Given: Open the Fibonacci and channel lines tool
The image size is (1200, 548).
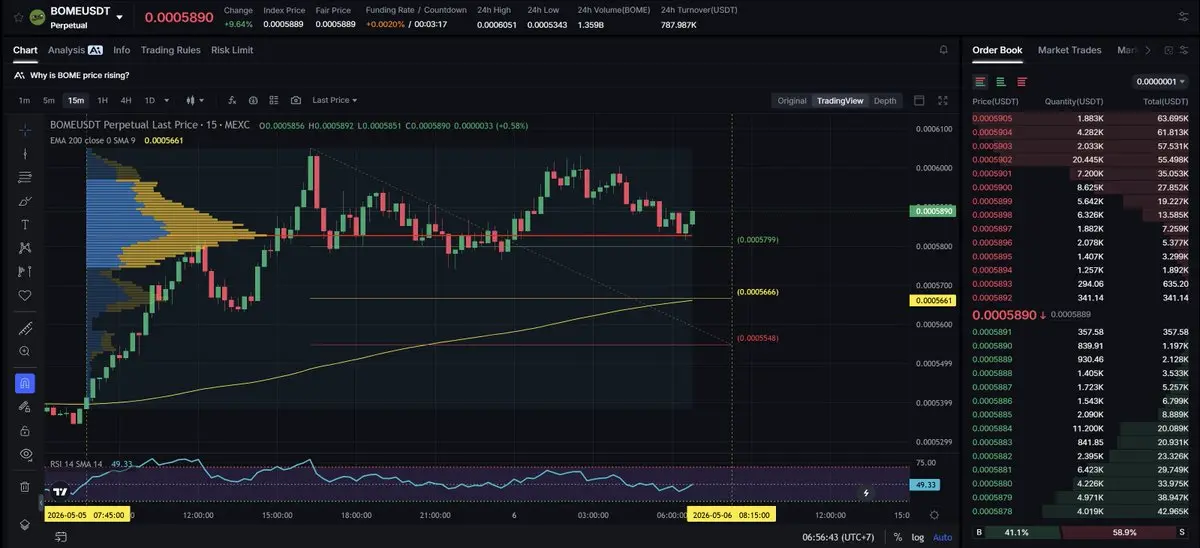Looking at the screenshot, I should 25,177.
